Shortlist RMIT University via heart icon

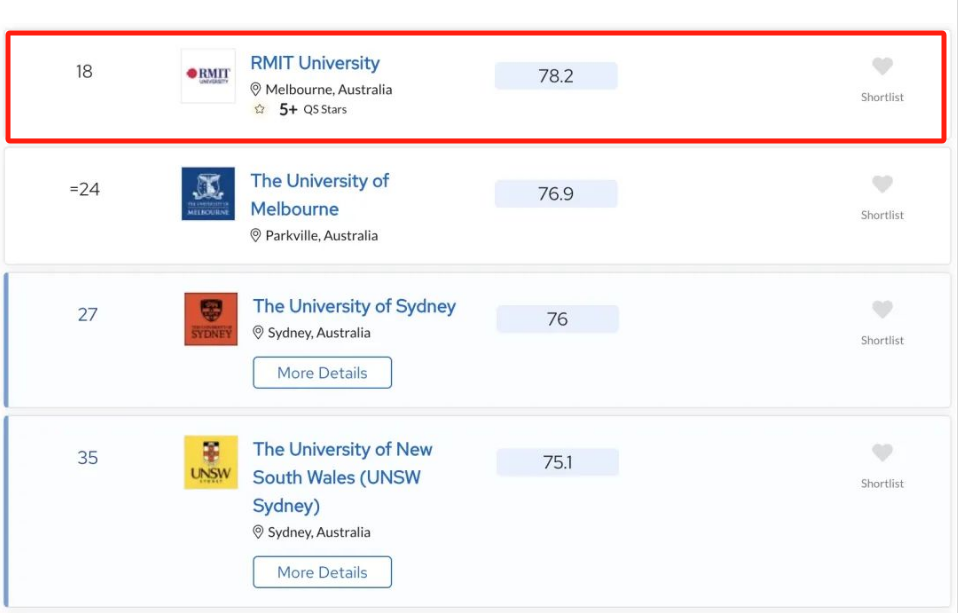(x=882, y=66)
